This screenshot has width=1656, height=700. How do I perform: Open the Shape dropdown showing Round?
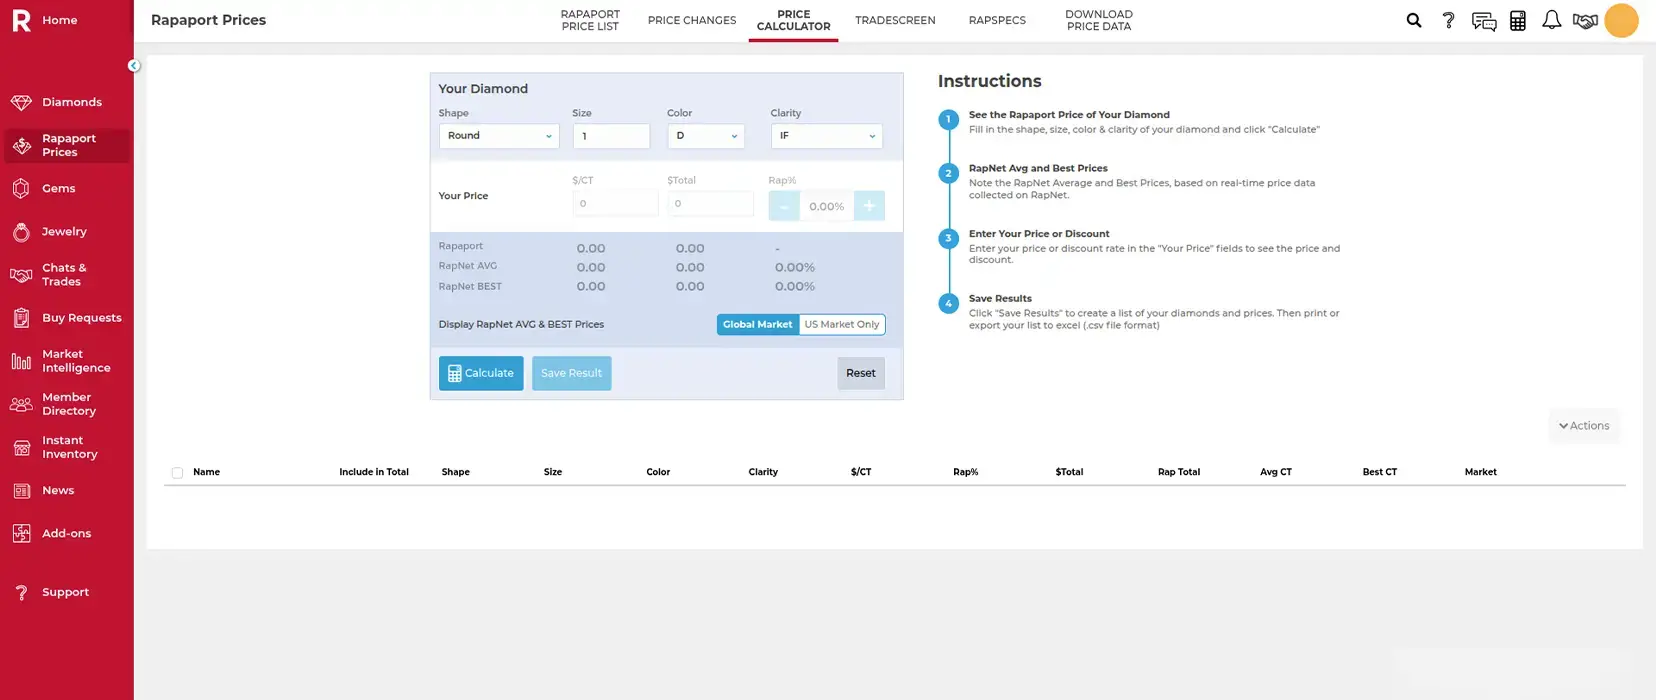pyautogui.click(x=499, y=136)
